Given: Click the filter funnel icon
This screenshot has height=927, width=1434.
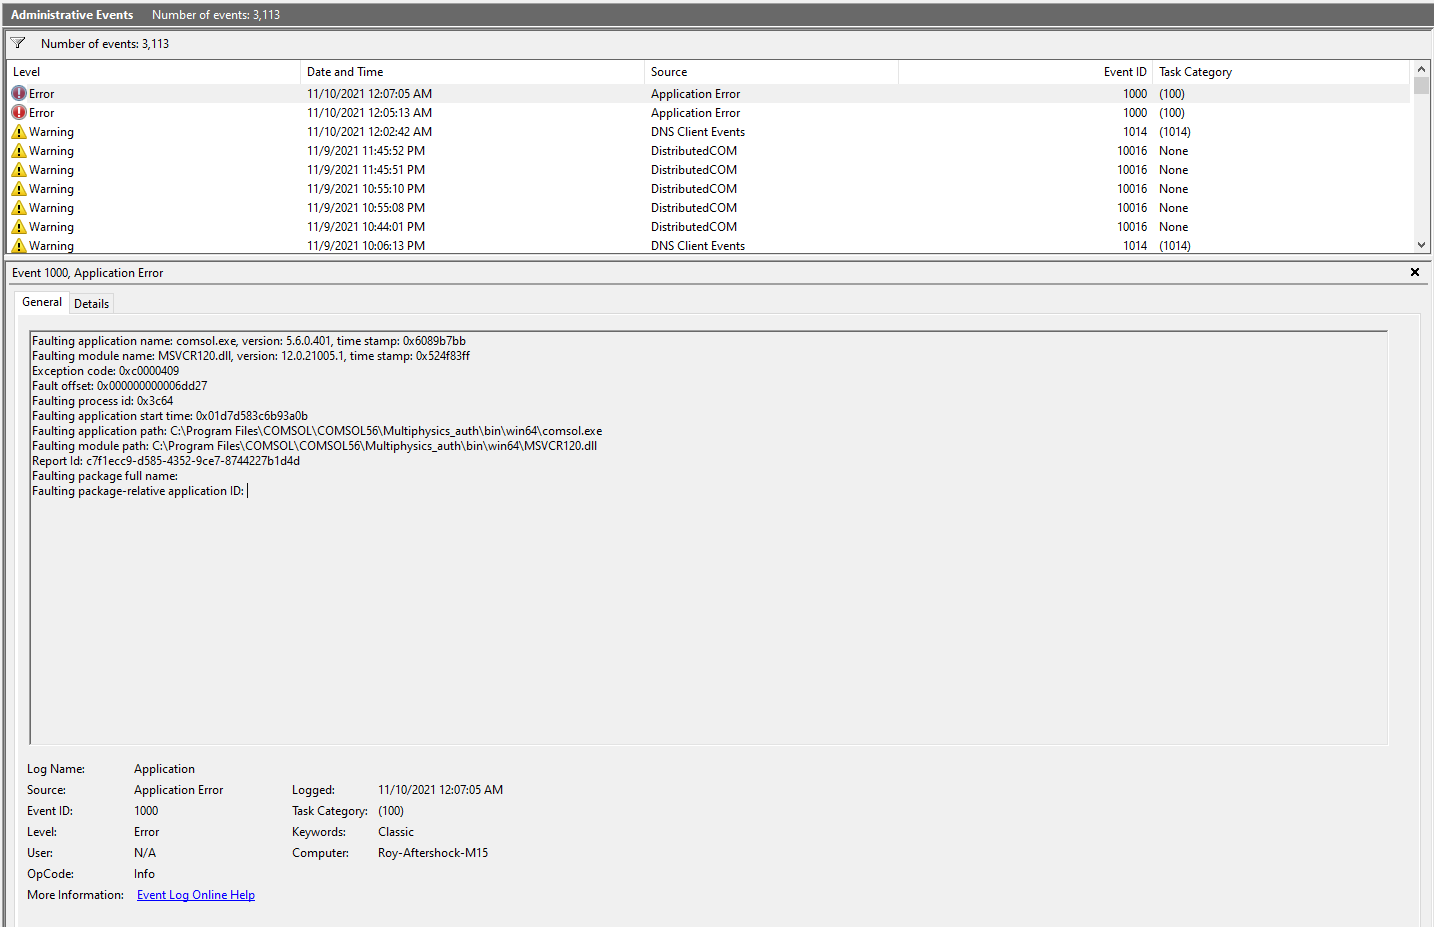Looking at the screenshot, I should click(x=18, y=43).
